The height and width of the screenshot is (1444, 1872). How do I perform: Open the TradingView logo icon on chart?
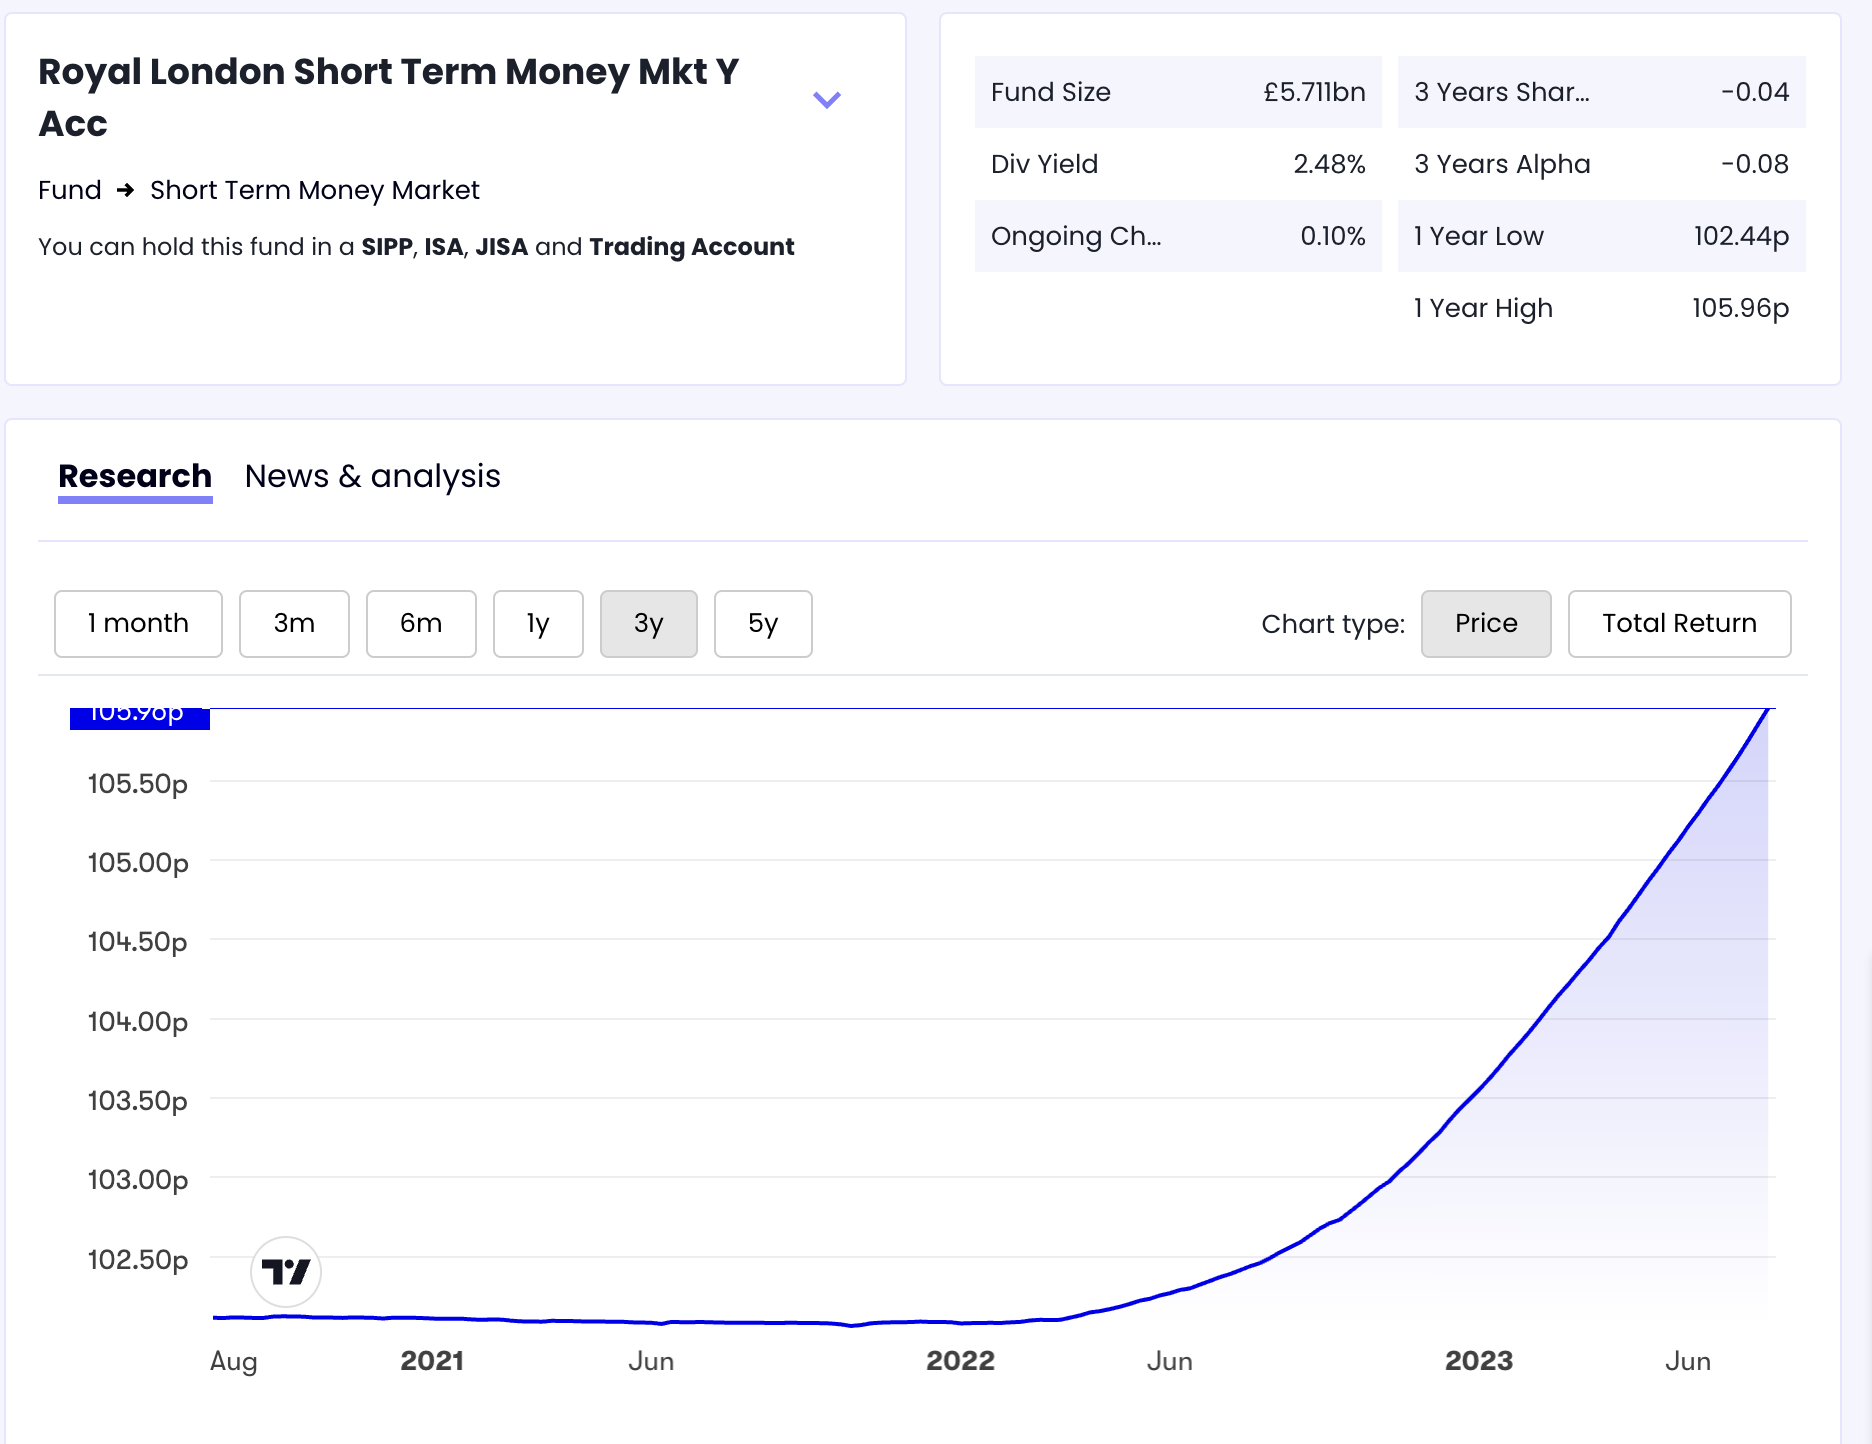point(286,1272)
